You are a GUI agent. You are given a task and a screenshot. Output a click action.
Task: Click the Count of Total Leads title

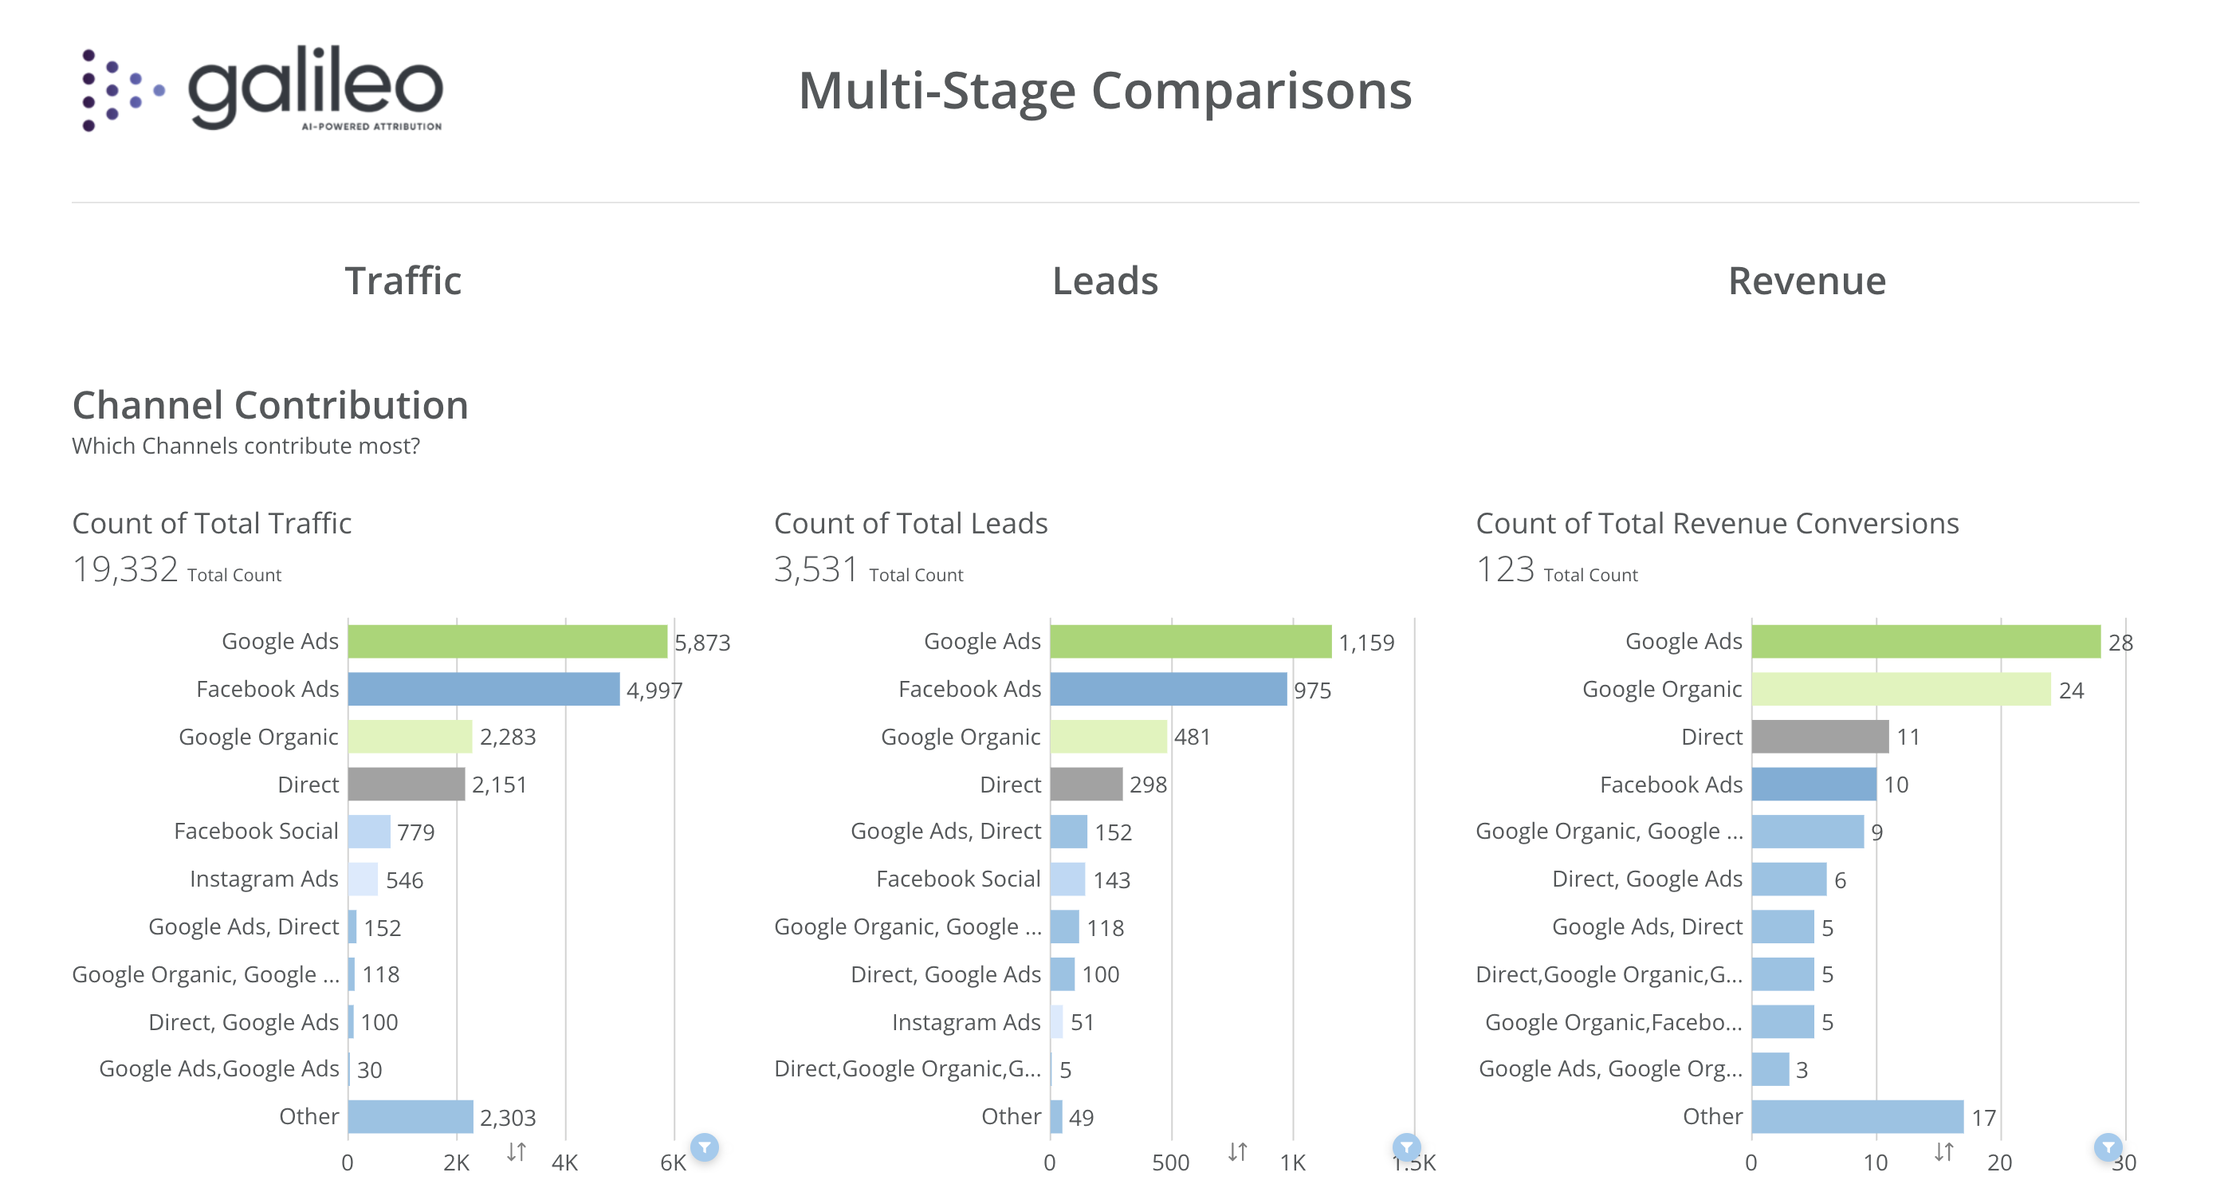pos(911,523)
